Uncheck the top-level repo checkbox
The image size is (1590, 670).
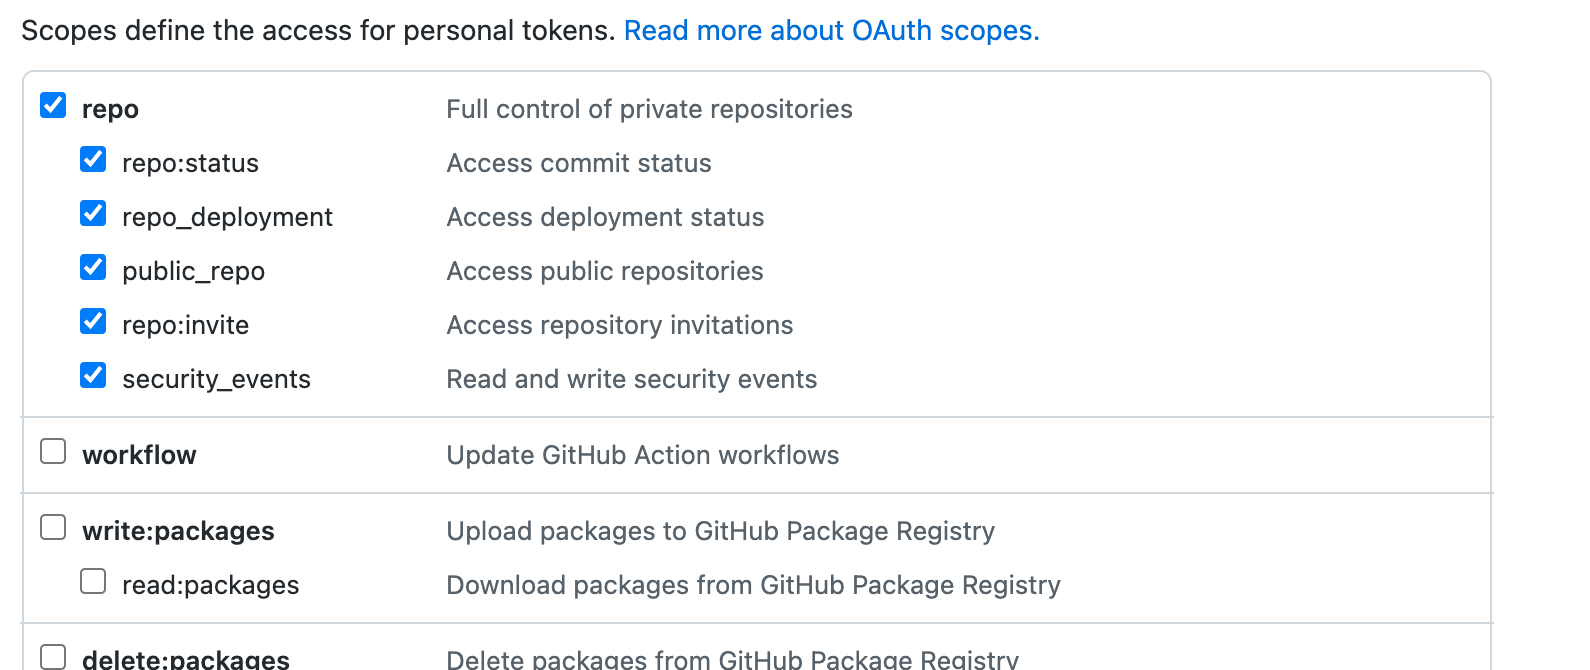pos(53,105)
